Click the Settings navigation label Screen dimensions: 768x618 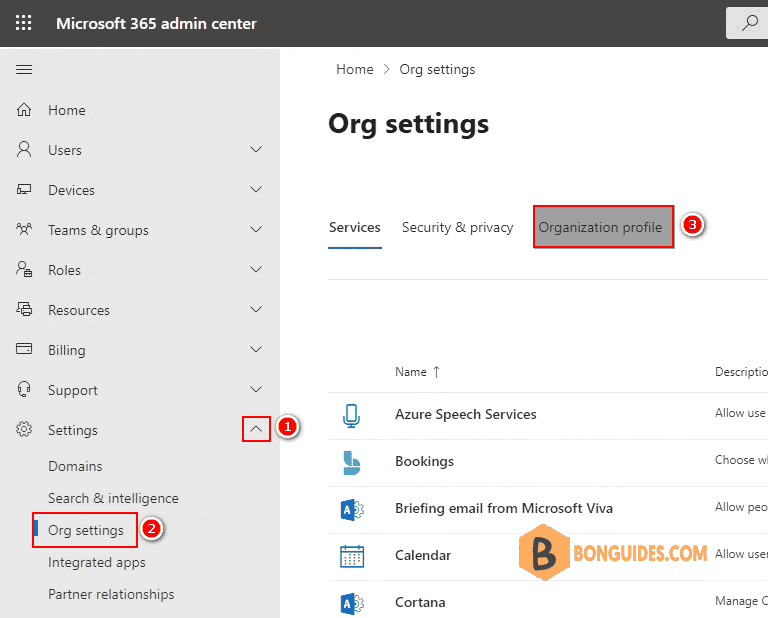tap(72, 430)
